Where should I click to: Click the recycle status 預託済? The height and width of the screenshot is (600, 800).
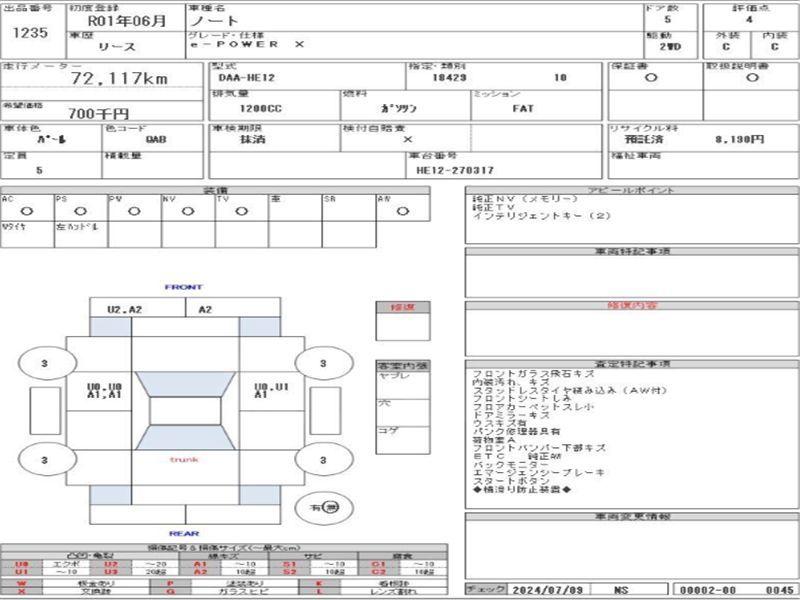click(x=644, y=139)
